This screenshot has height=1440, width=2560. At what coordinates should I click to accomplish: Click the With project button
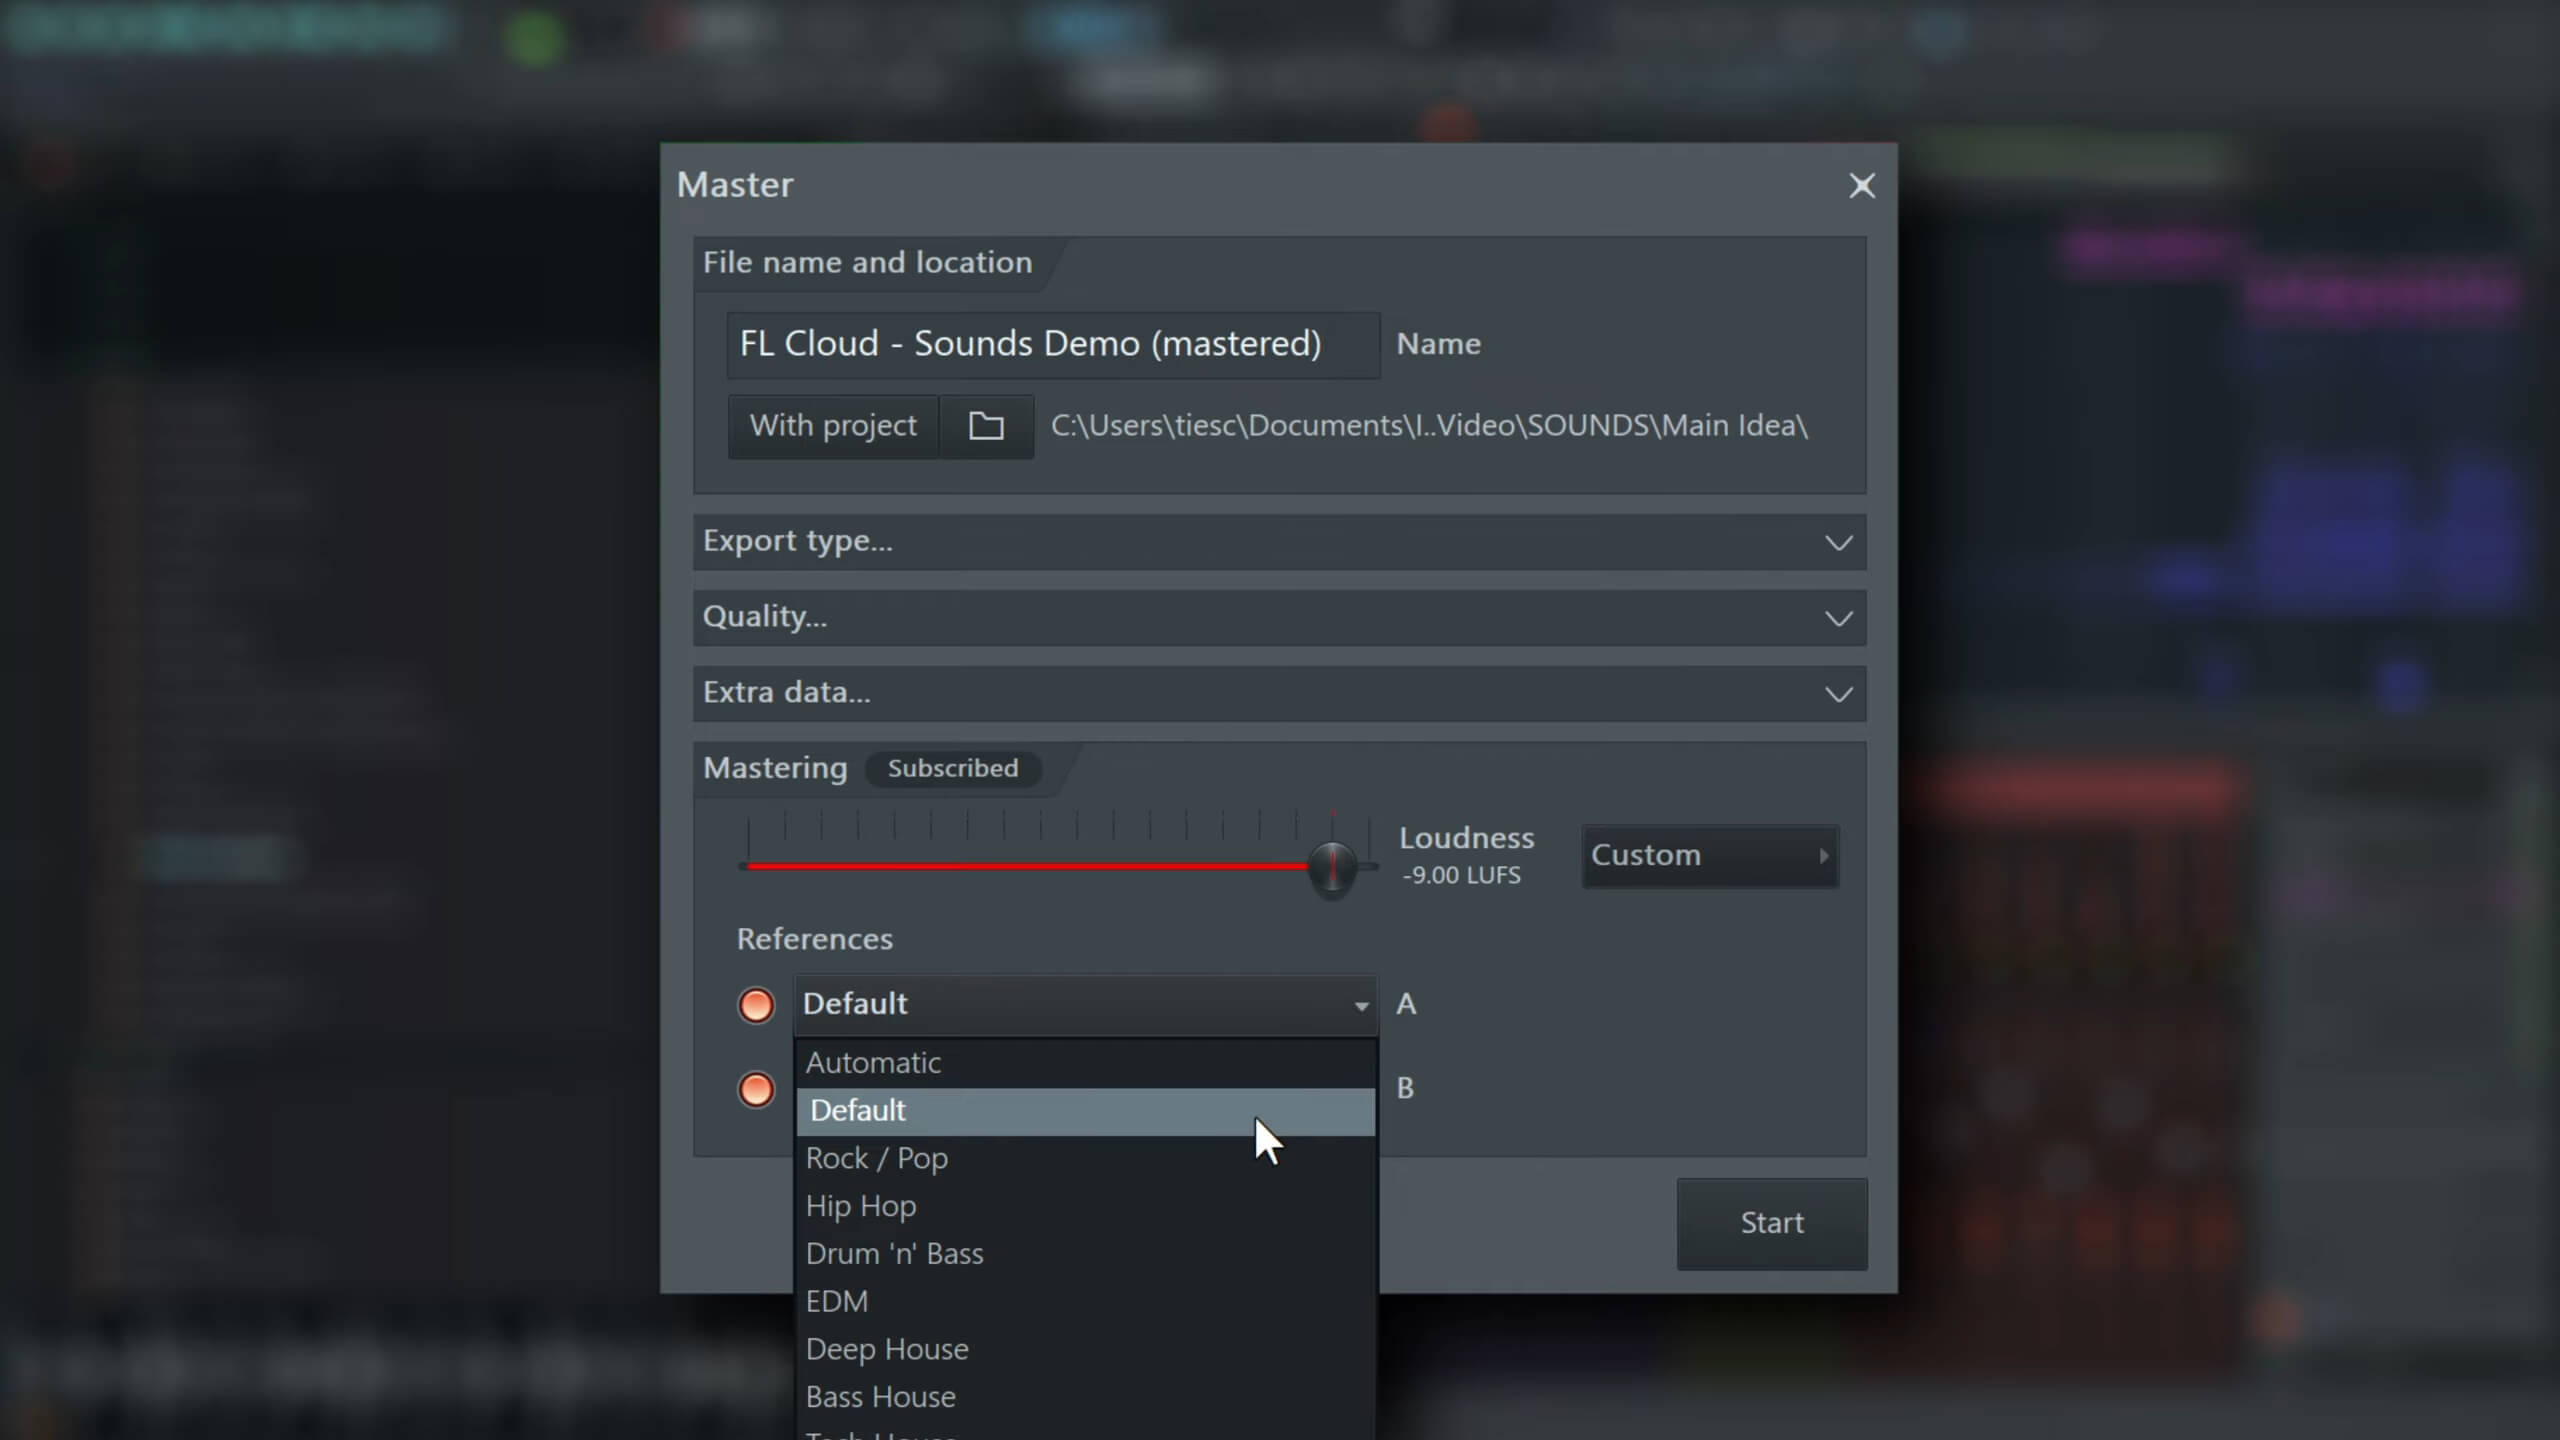pos(833,426)
